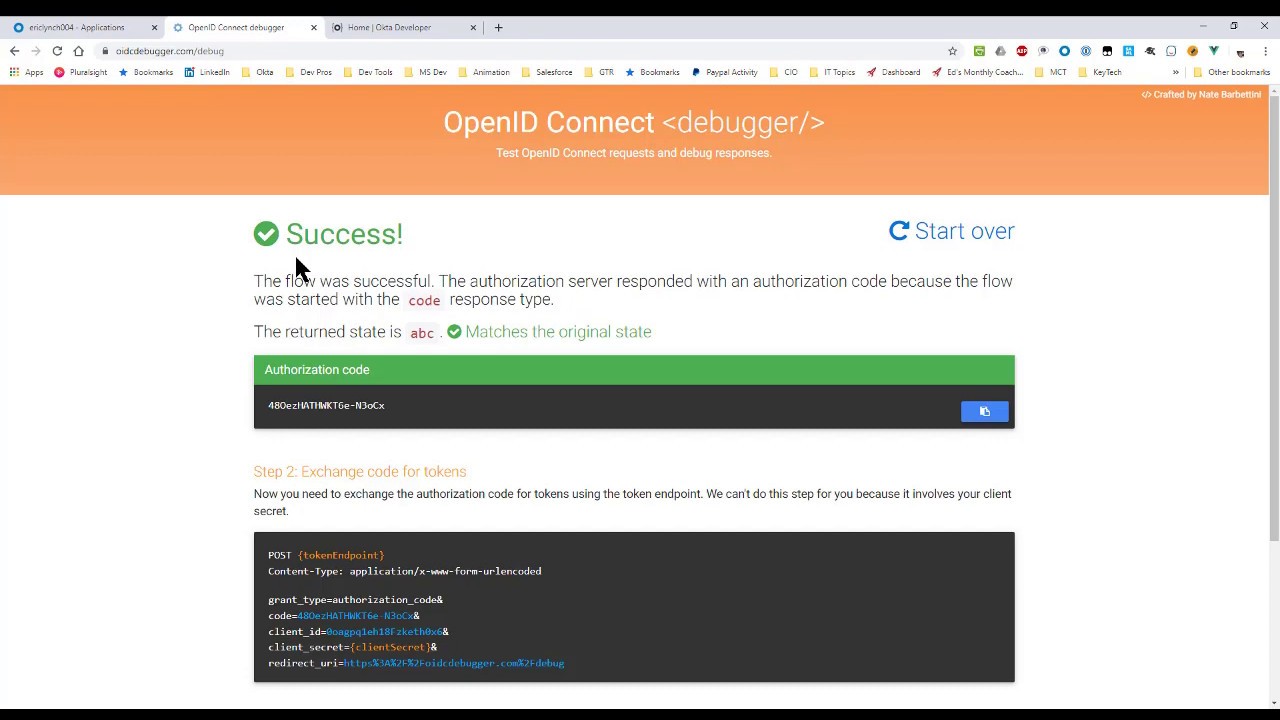
Task: Open the KeyTech bookmarks folder
Action: coord(1099,72)
